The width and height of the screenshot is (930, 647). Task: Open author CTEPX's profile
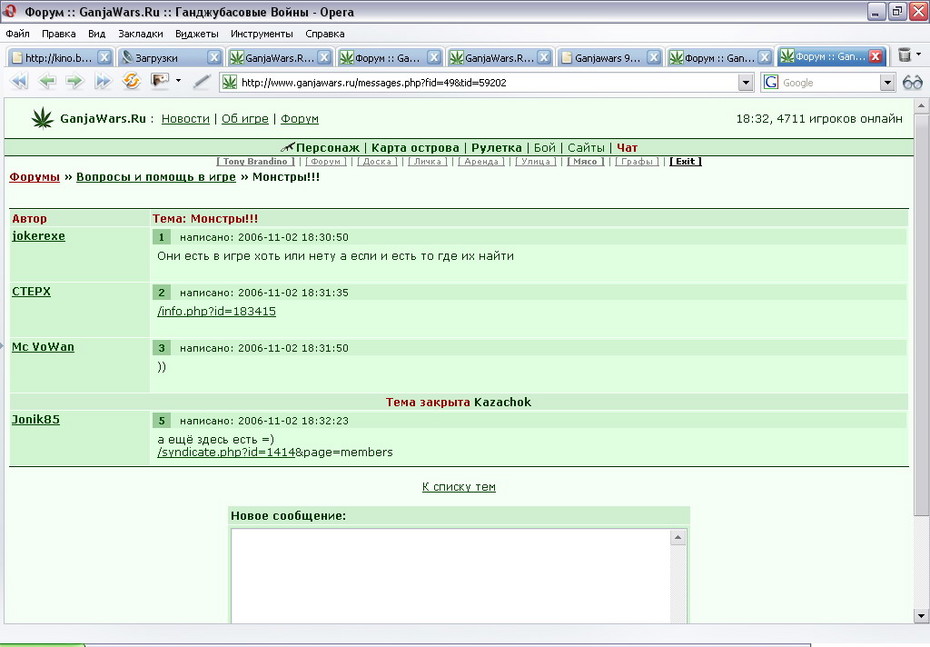31,291
